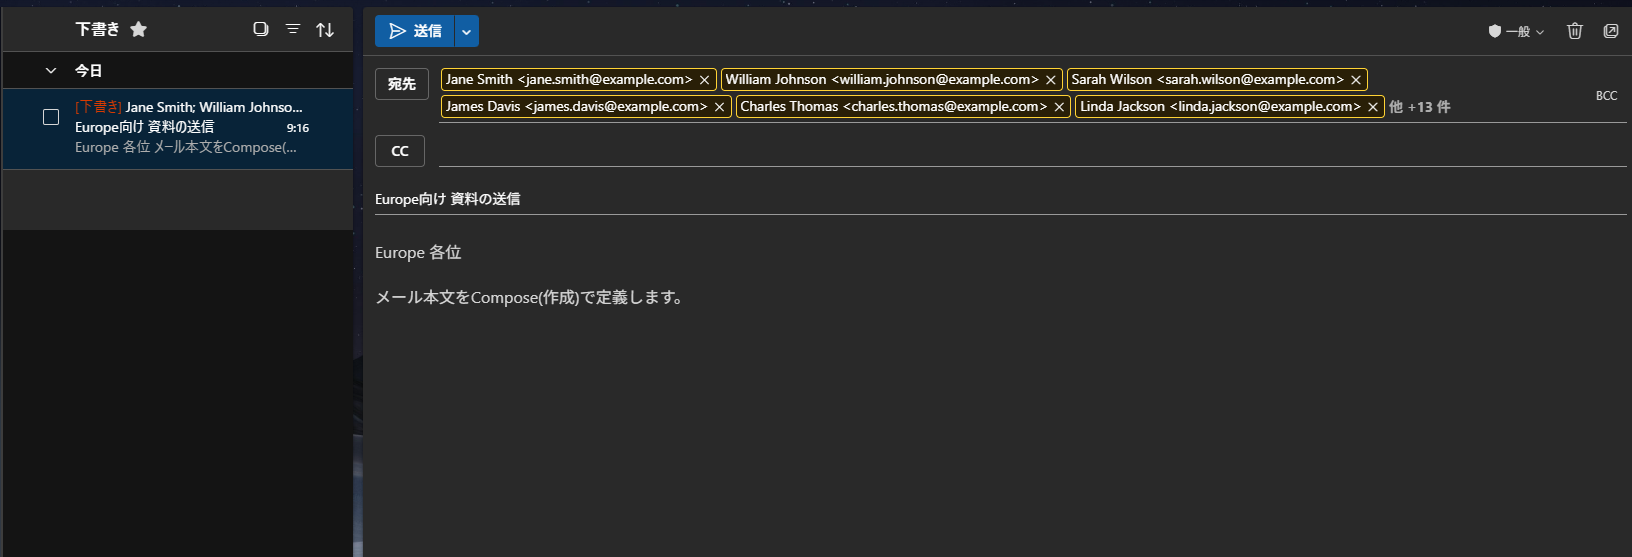The height and width of the screenshot is (557, 1632).
Task: Remove Jane Smith recipient
Action: (705, 80)
